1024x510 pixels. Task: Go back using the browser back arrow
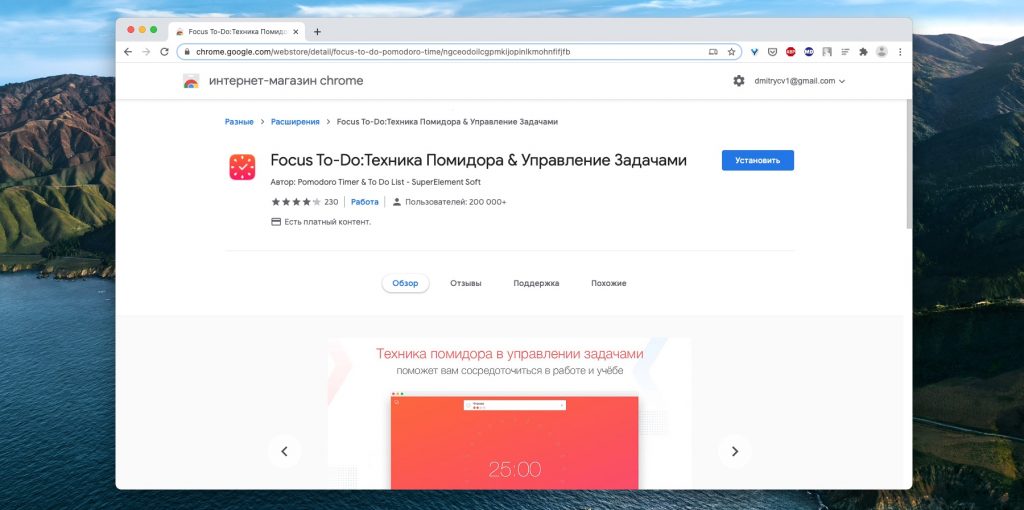[x=128, y=52]
